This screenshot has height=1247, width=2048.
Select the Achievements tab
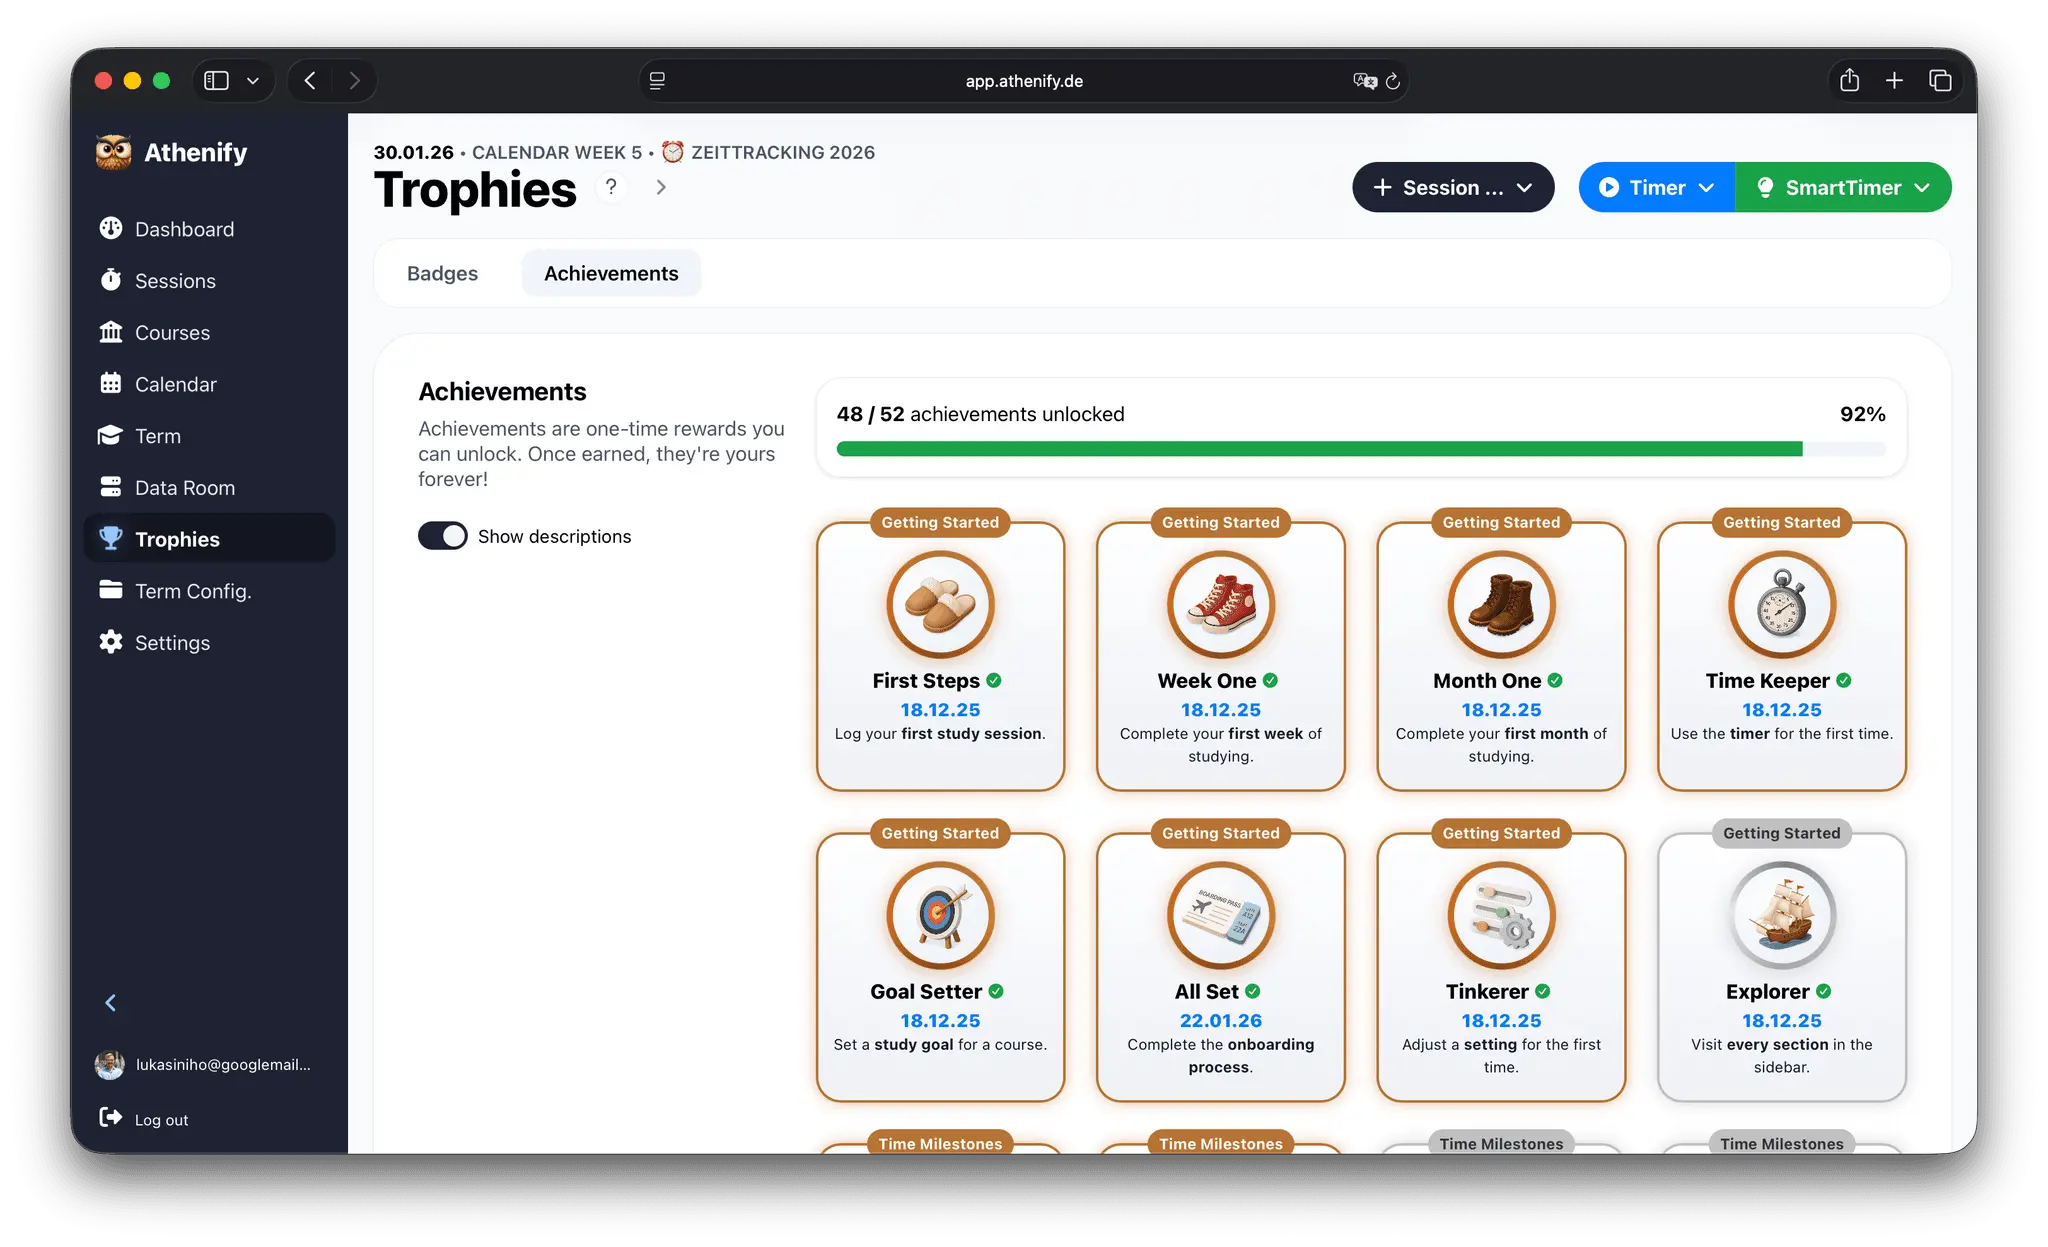[x=611, y=273]
